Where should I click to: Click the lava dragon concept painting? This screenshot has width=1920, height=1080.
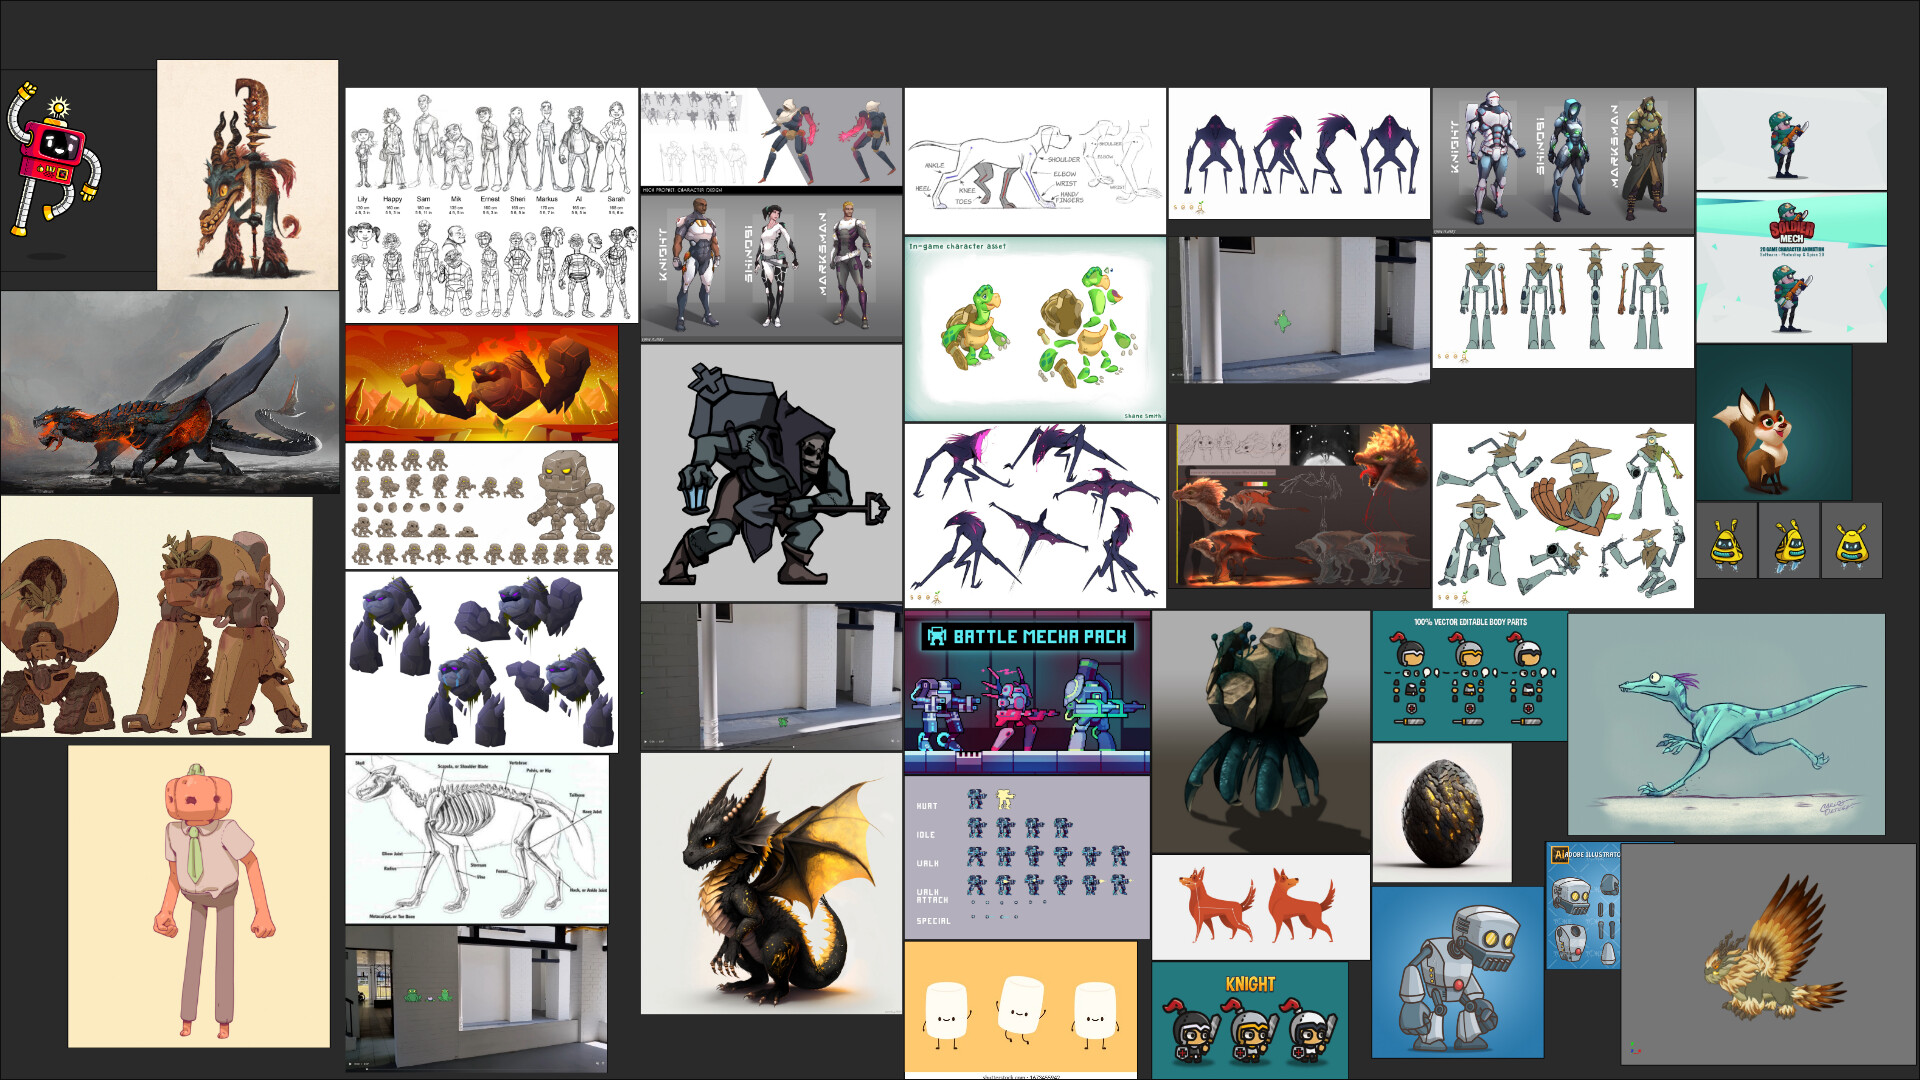(170, 392)
